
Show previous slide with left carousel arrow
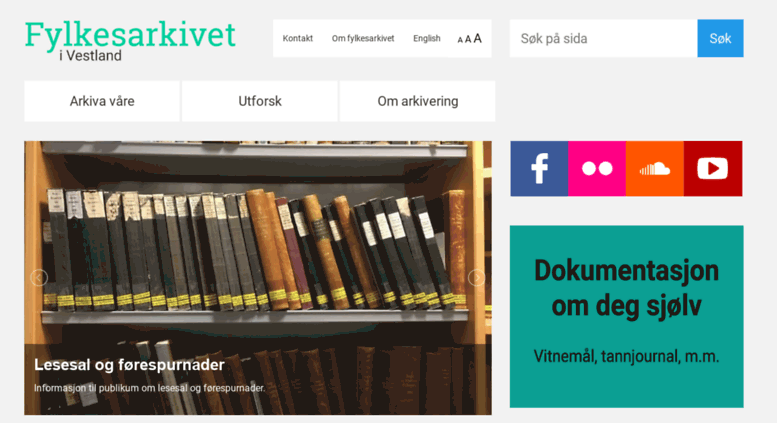coord(39,278)
